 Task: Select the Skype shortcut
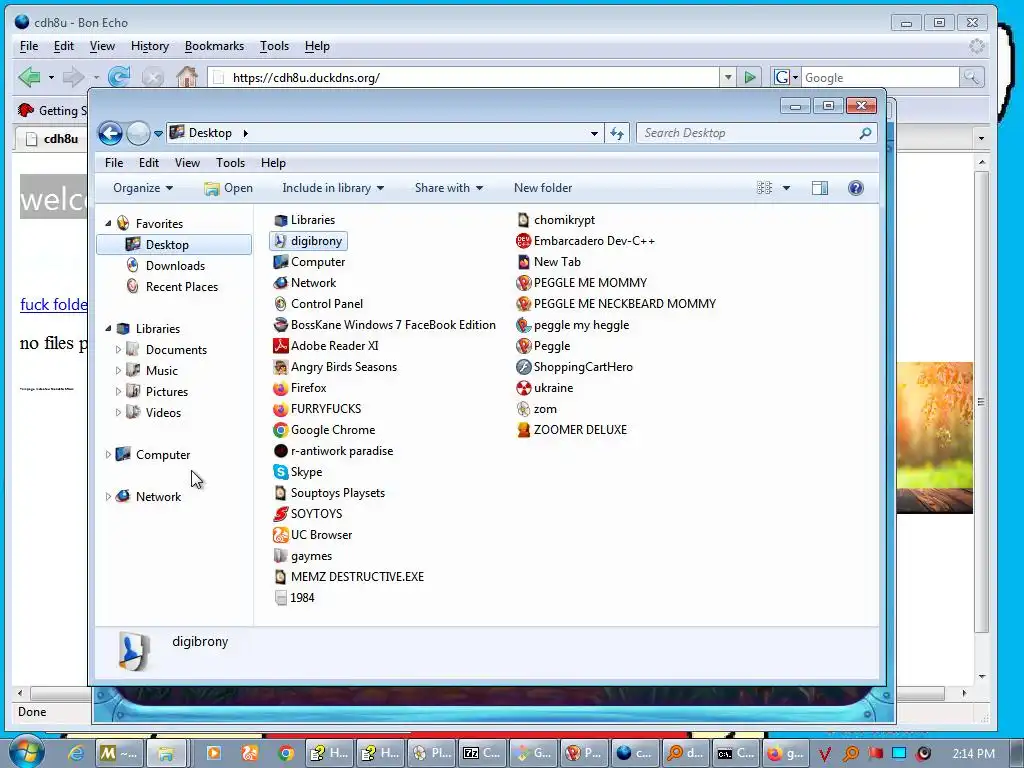(298, 472)
